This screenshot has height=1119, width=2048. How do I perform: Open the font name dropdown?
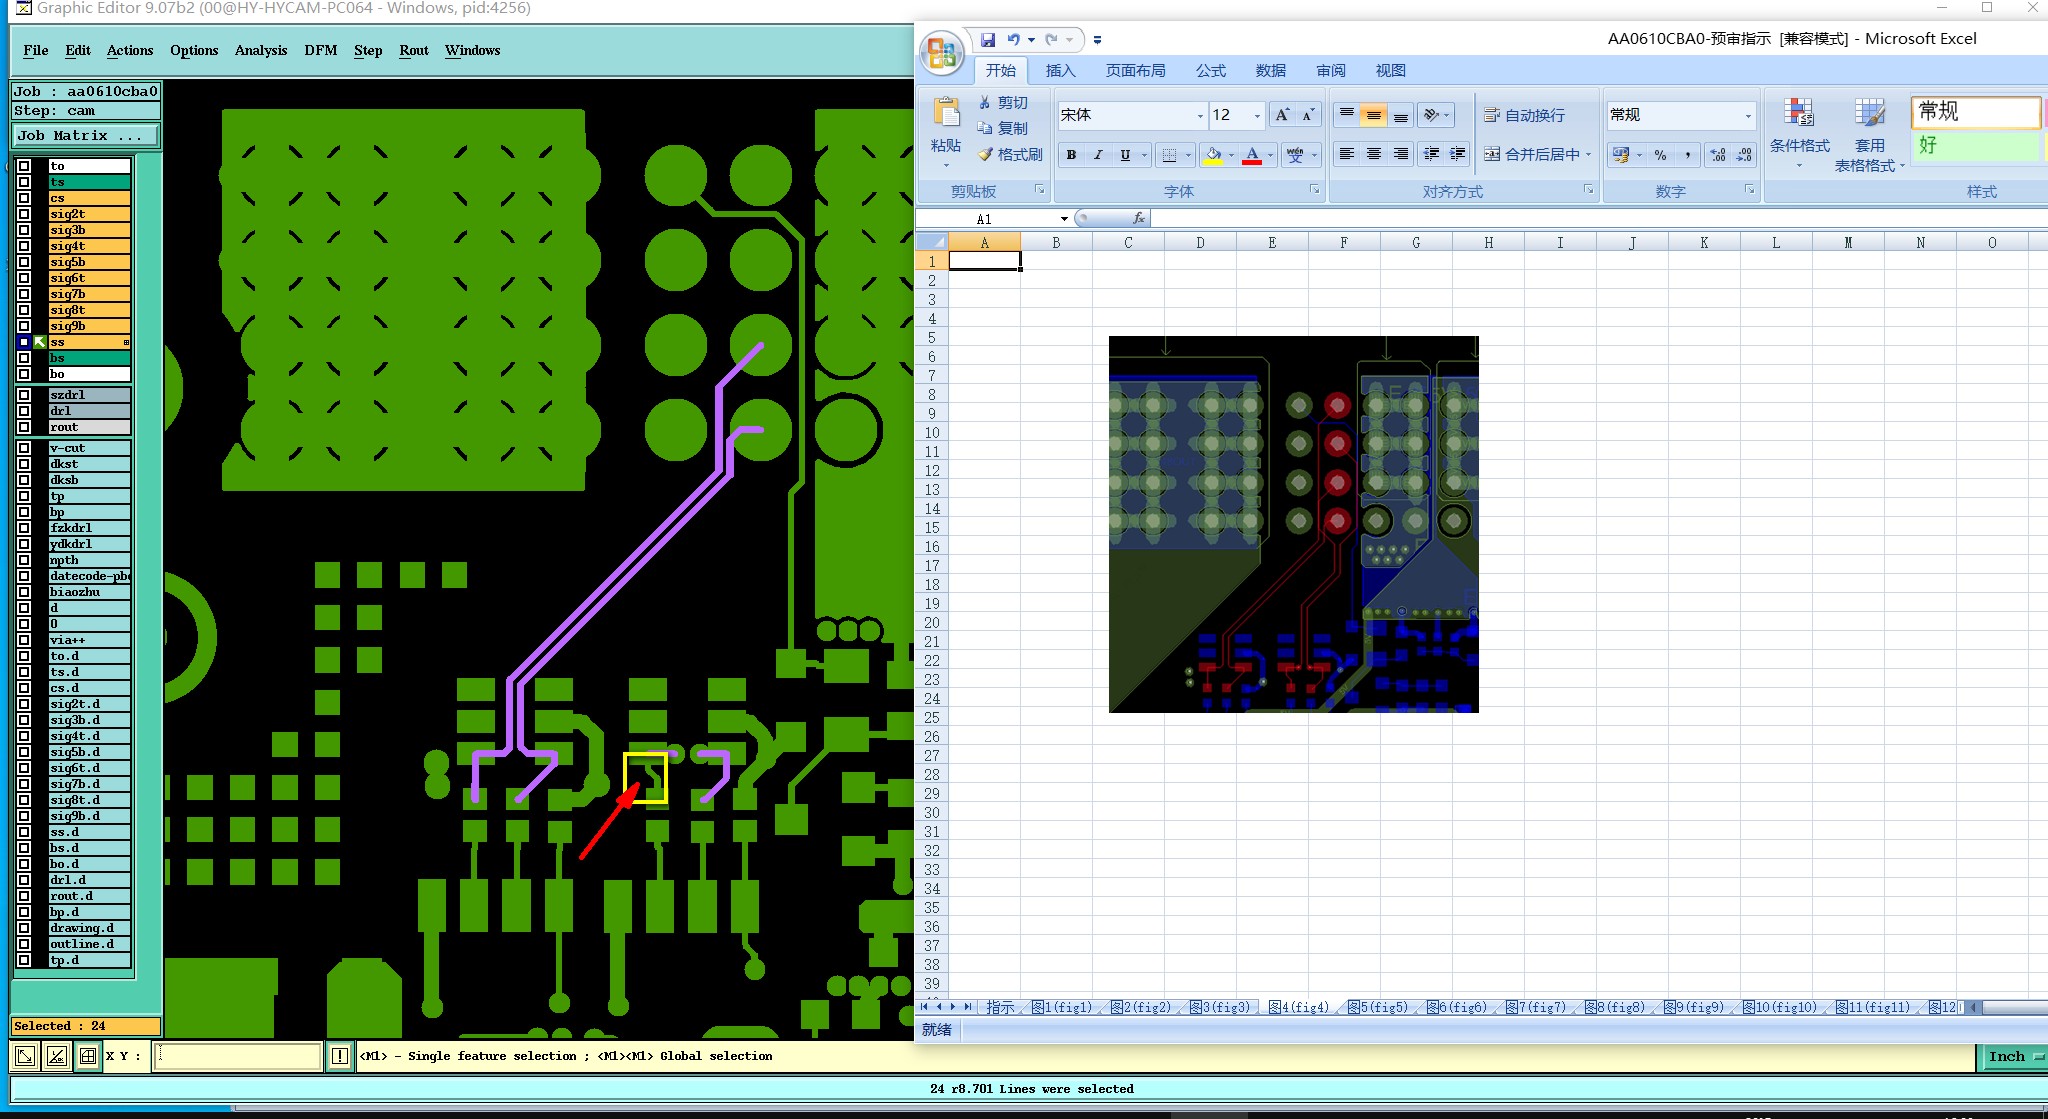tap(1200, 116)
